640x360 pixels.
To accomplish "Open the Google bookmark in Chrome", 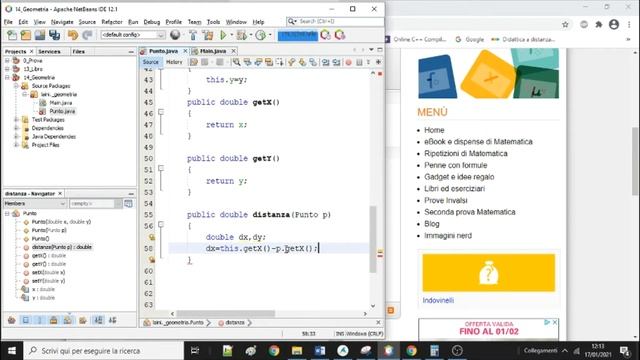I will click(x=470, y=40).
